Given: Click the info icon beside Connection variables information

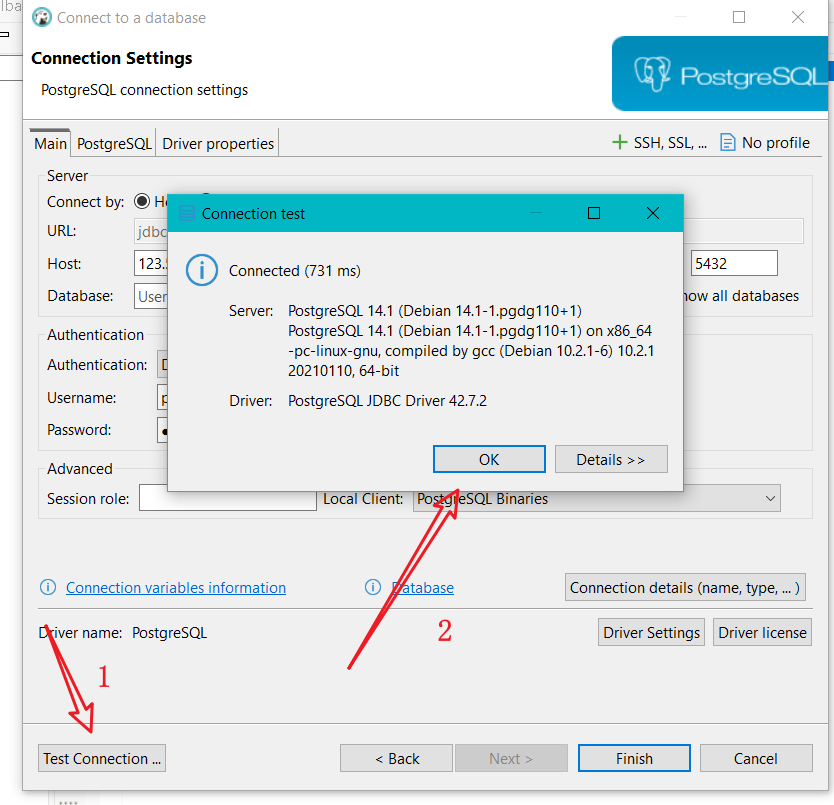Looking at the screenshot, I should click(47, 587).
